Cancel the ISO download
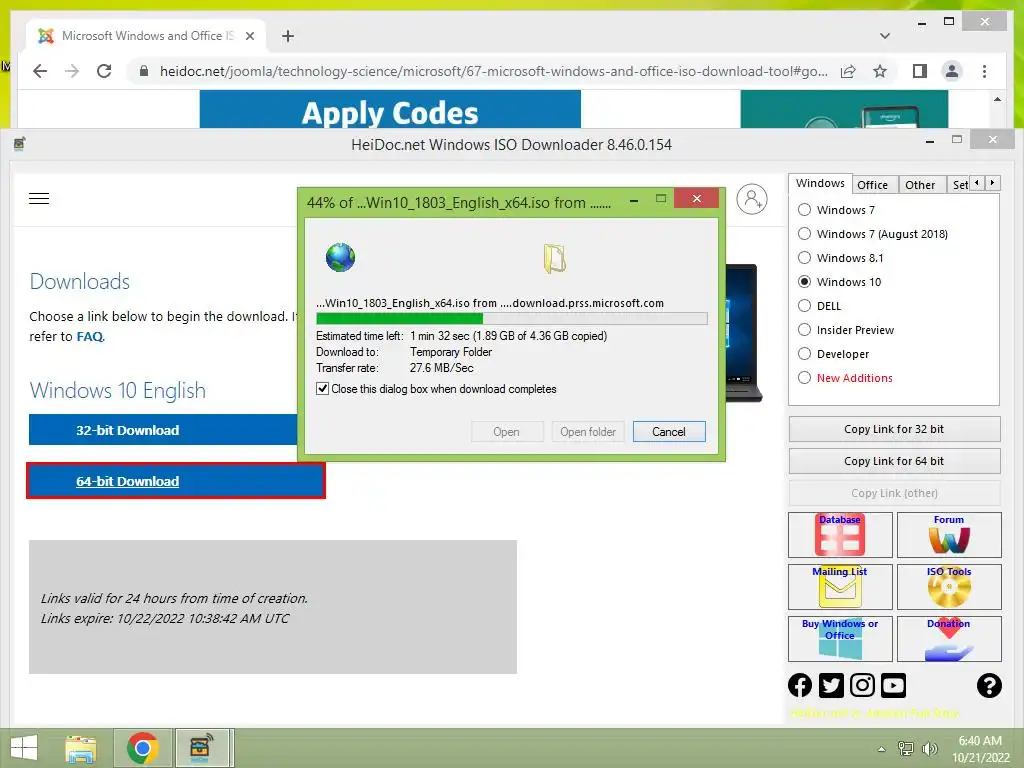Image resolution: width=1024 pixels, height=768 pixels. pos(669,432)
